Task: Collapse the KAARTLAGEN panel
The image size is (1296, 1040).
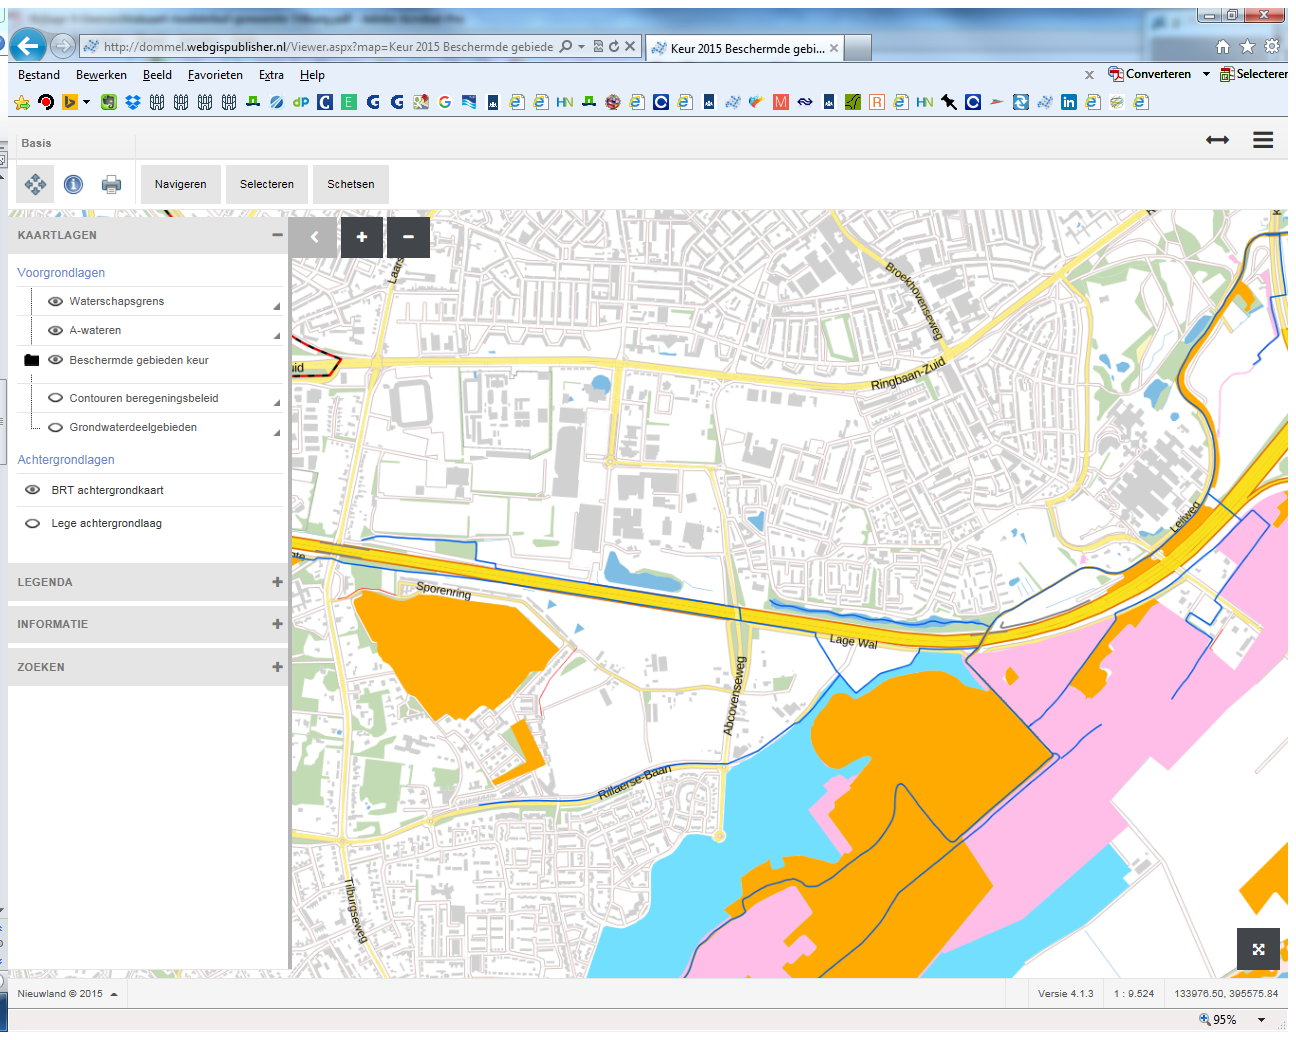Action: 277,235
